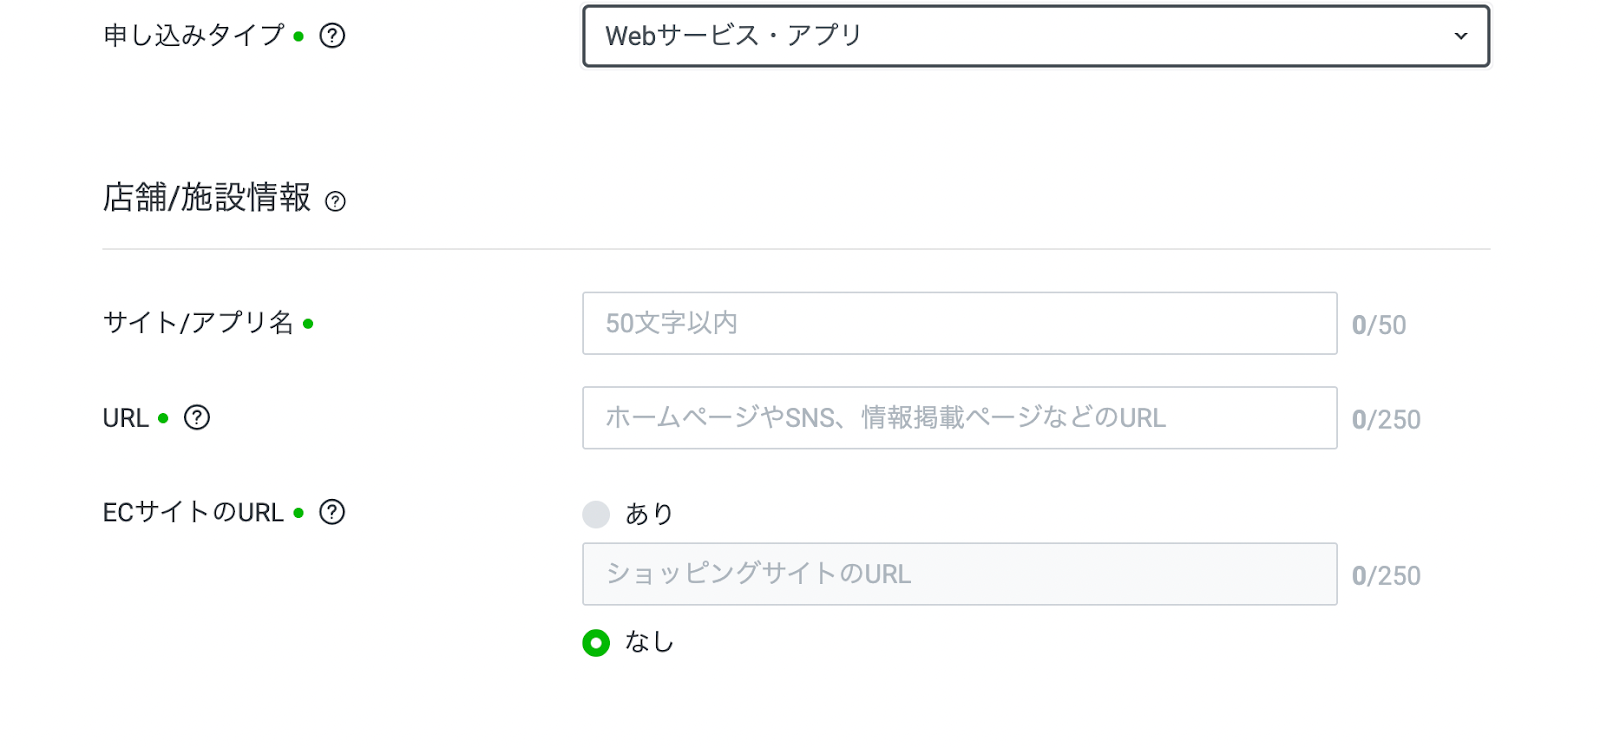Click the 0/50 character counter
Screen dimensions: 1600x748
tap(1378, 325)
